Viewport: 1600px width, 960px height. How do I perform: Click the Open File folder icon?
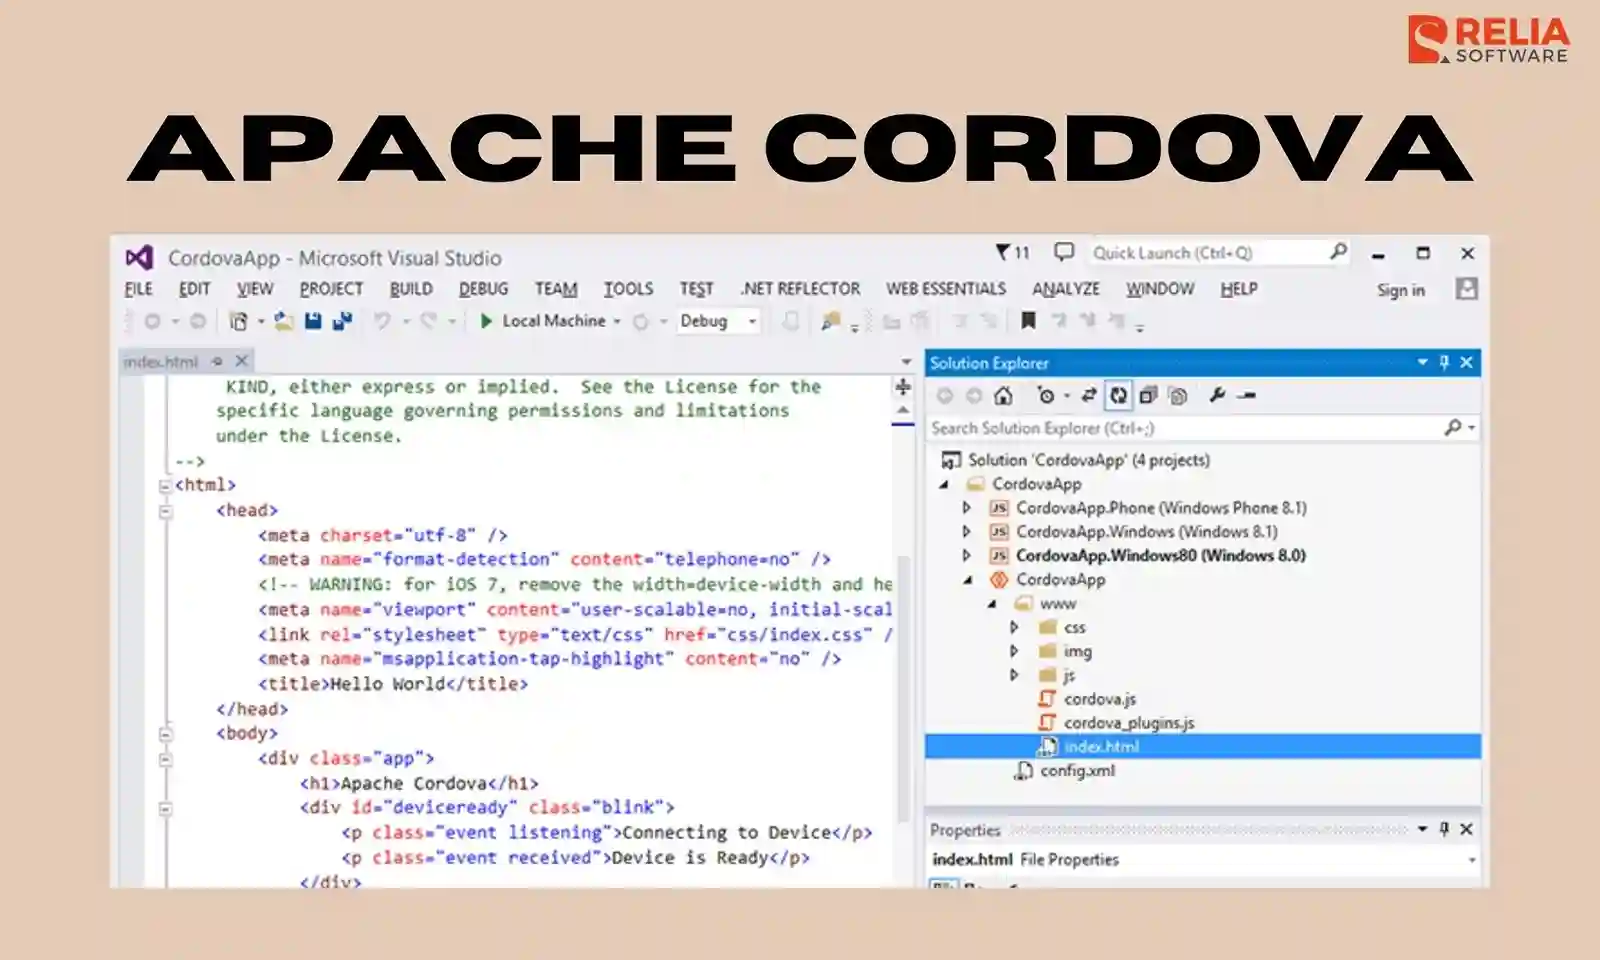284,321
